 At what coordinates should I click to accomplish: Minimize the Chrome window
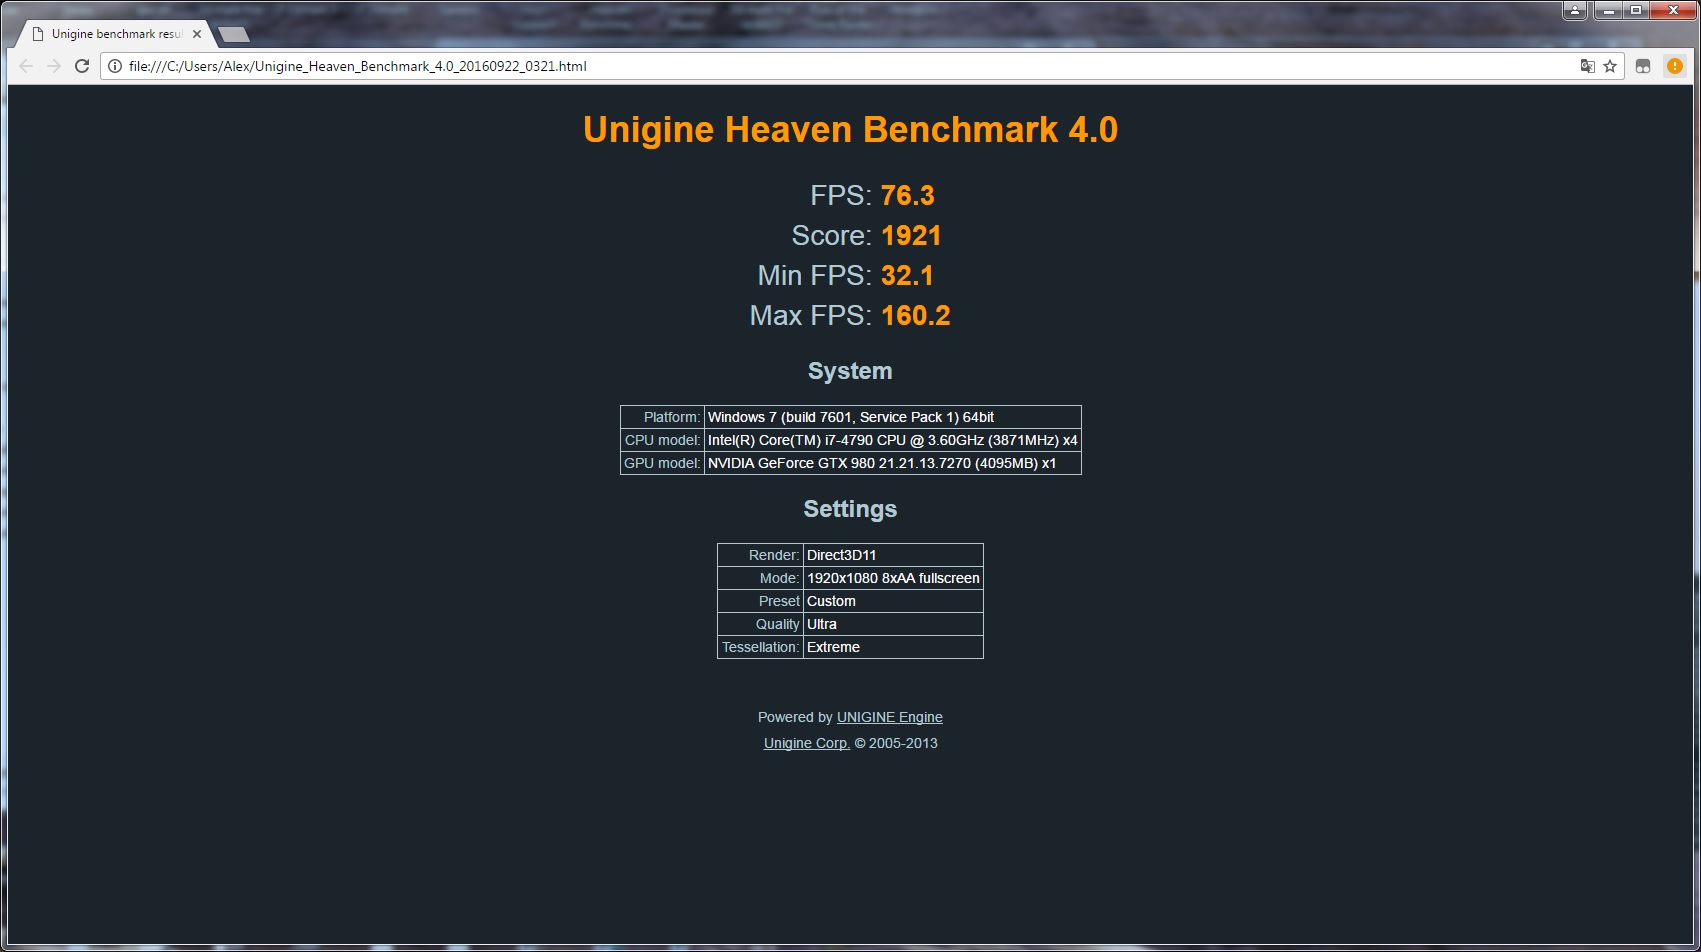(x=1609, y=11)
